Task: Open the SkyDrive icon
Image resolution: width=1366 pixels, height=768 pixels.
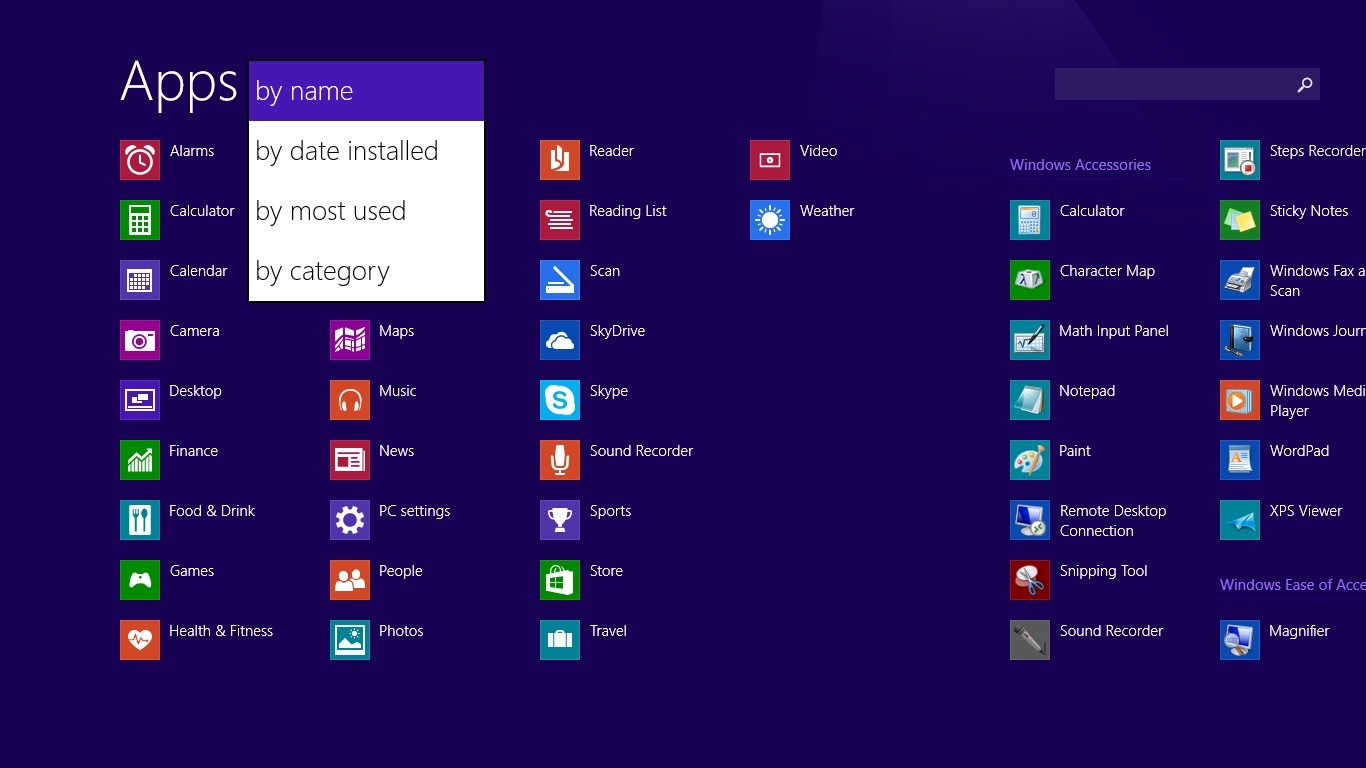Action: tap(560, 340)
